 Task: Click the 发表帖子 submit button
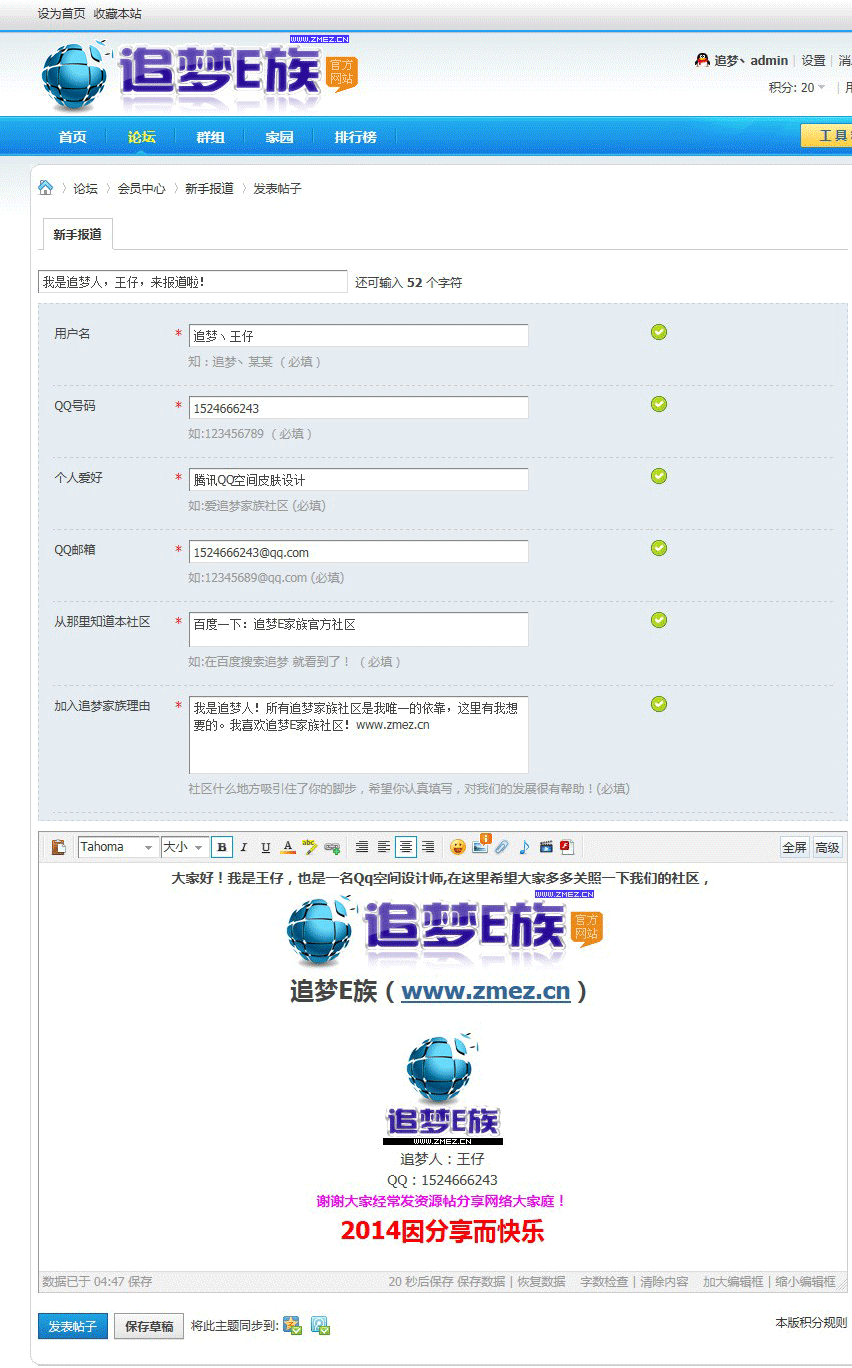73,1326
